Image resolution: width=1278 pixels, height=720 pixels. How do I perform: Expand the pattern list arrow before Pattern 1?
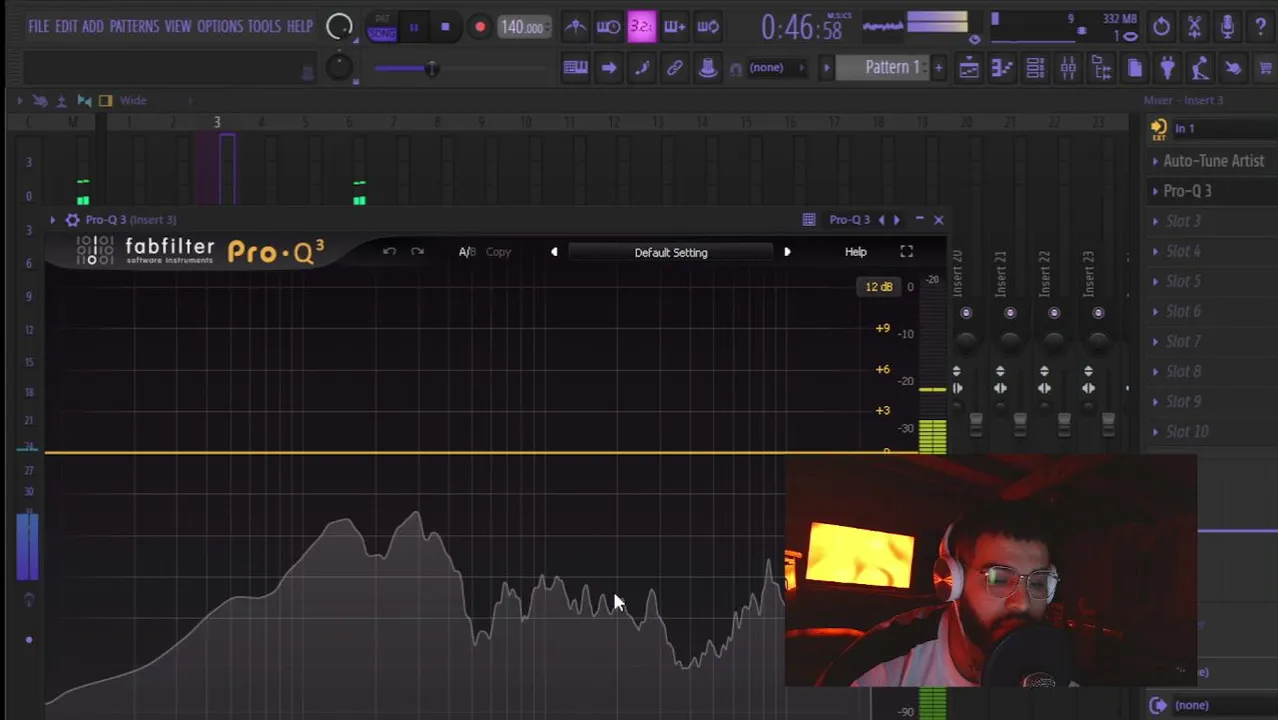826,68
